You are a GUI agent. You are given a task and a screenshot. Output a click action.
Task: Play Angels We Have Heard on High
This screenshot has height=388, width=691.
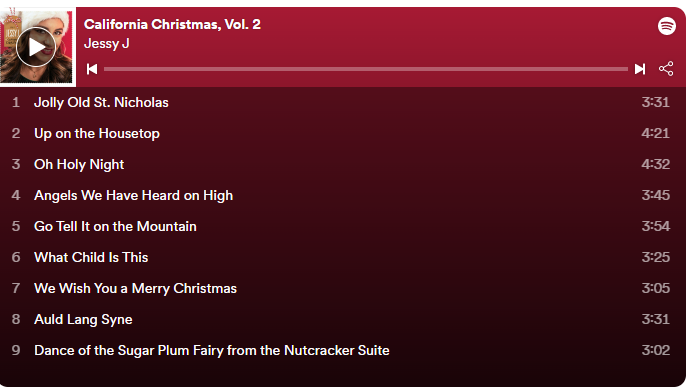pyautogui.click(x=343, y=195)
